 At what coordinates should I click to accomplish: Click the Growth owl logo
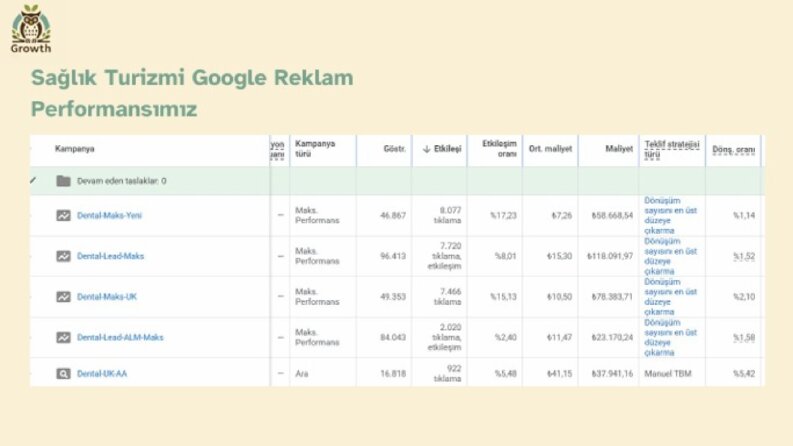31,29
